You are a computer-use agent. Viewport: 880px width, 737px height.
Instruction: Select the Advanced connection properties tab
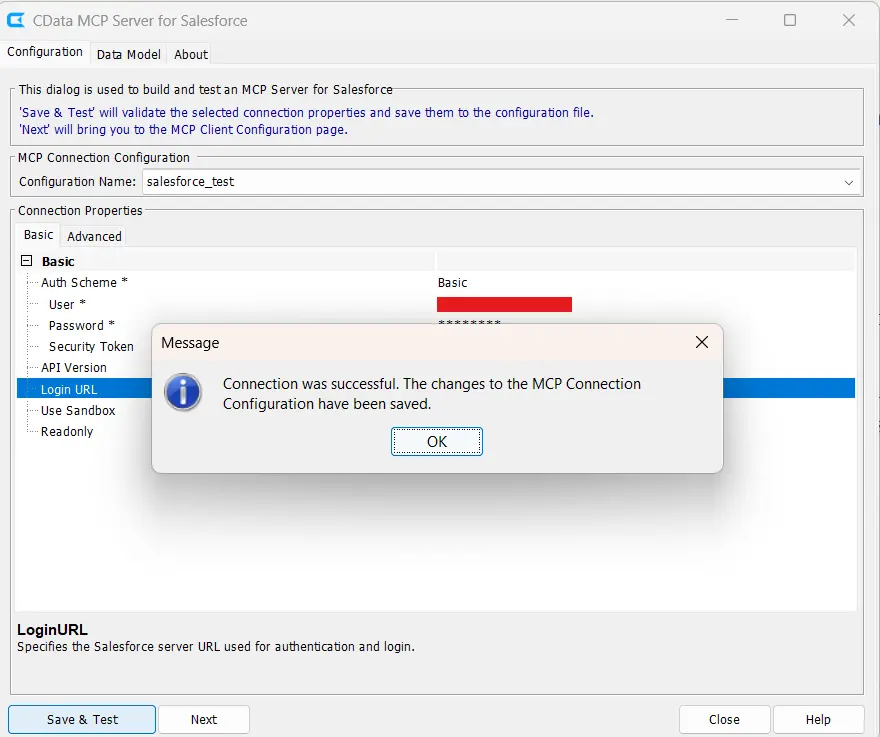coord(93,236)
